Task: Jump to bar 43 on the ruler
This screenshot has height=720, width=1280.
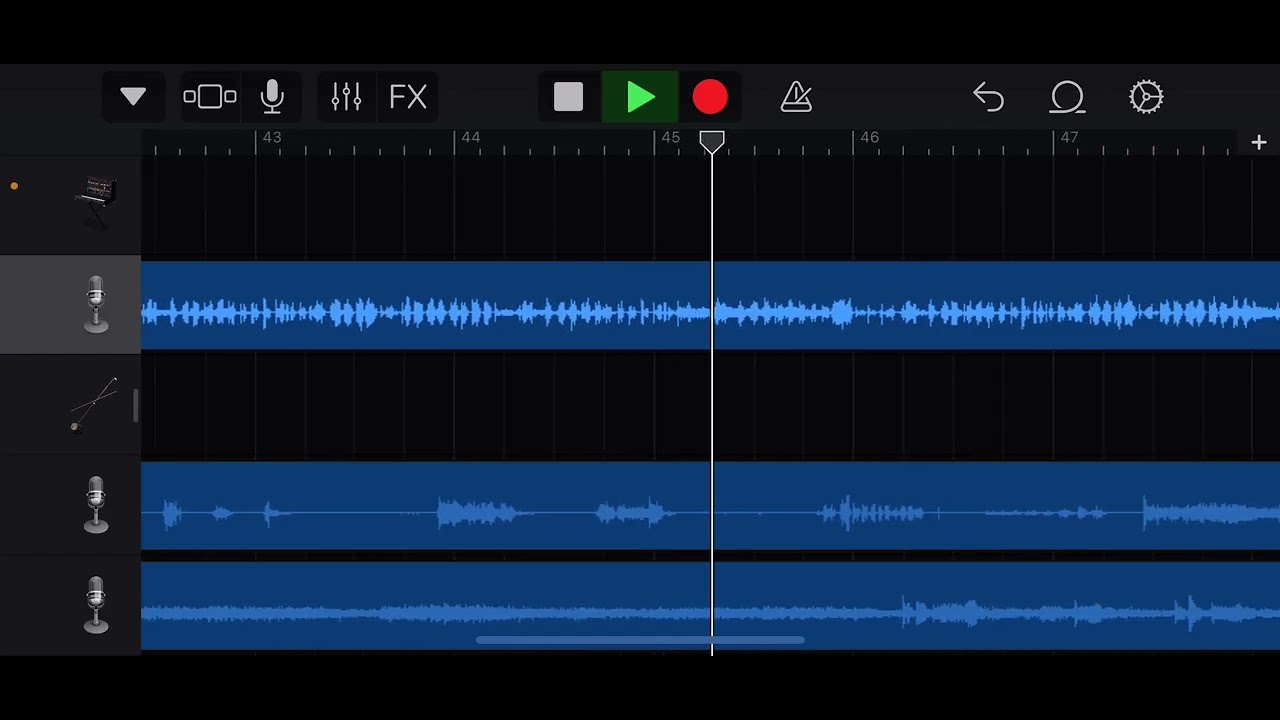Action: point(272,137)
